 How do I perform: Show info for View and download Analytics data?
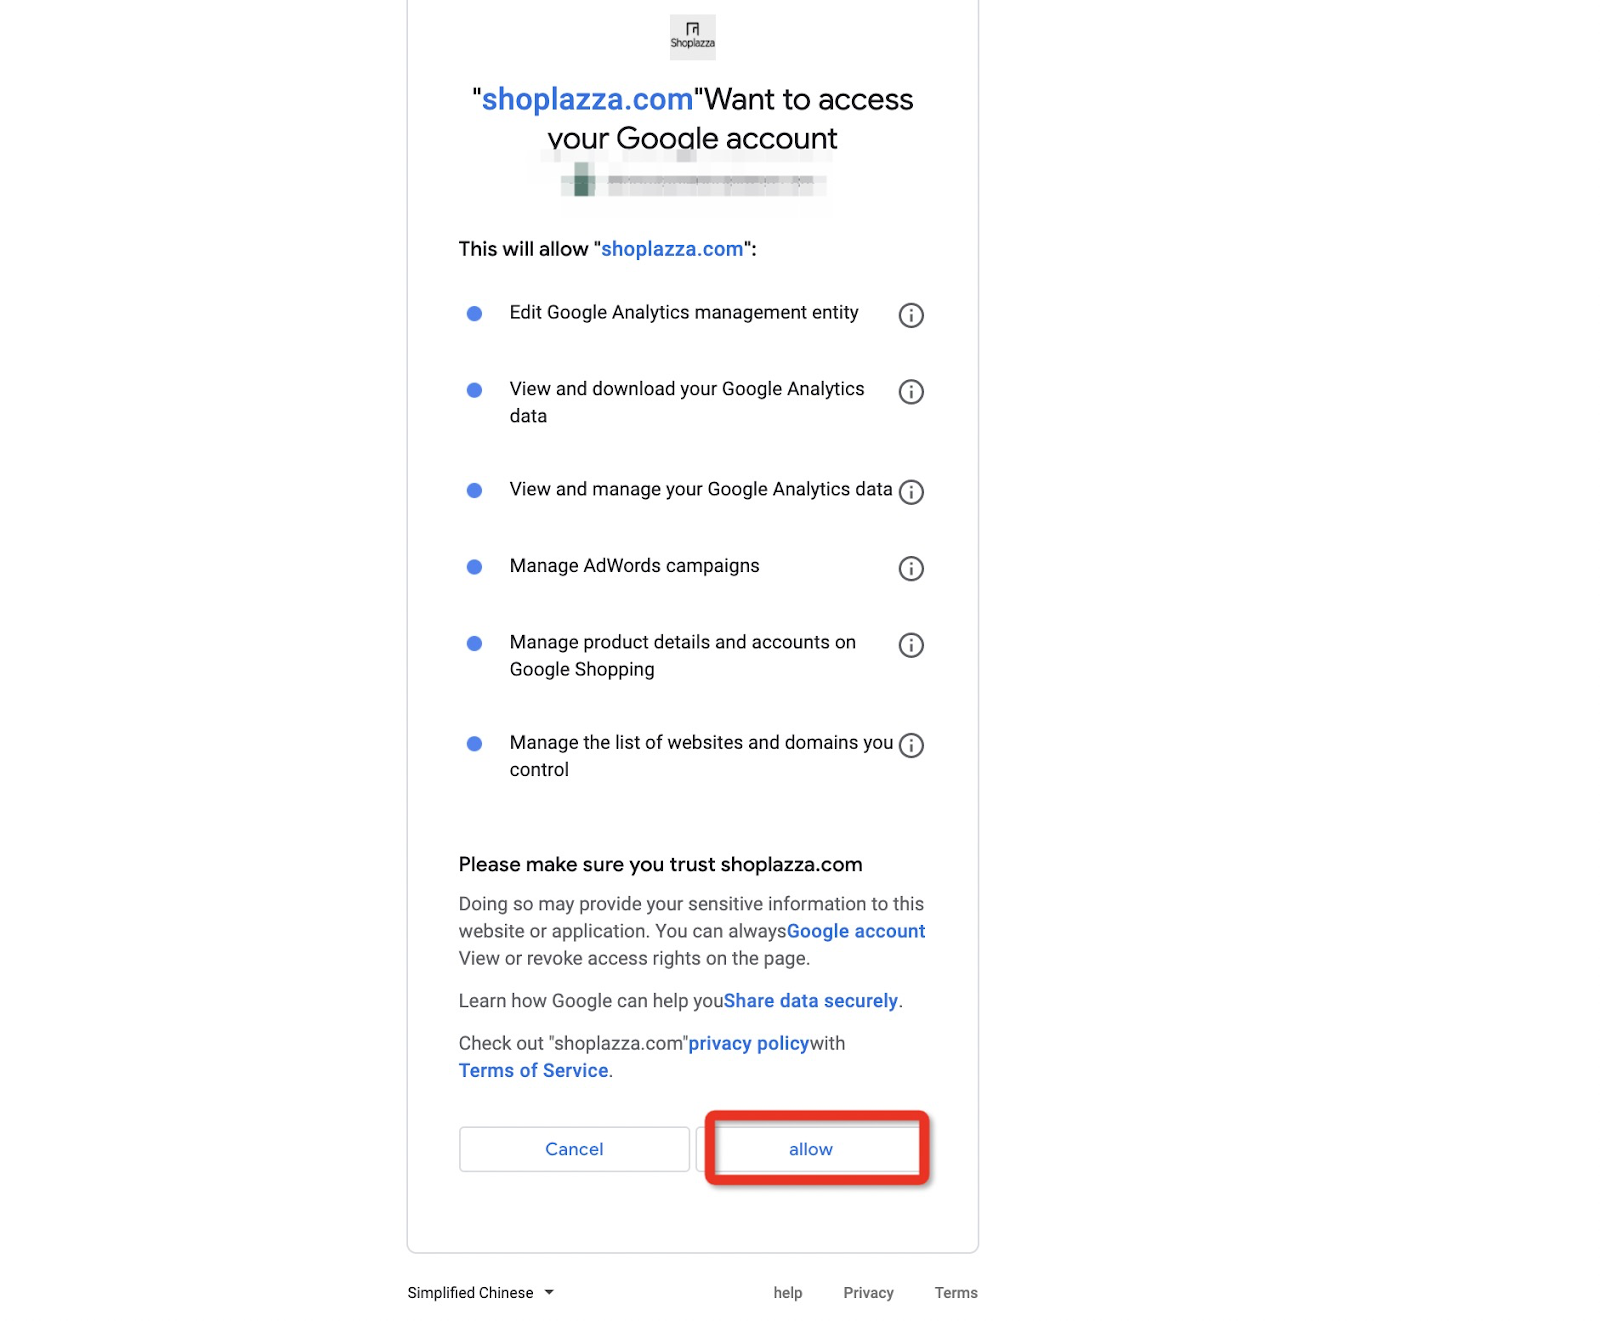click(911, 392)
